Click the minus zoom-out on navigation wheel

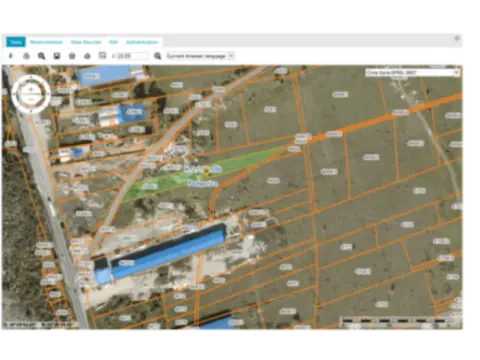click(x=31, y=99)
